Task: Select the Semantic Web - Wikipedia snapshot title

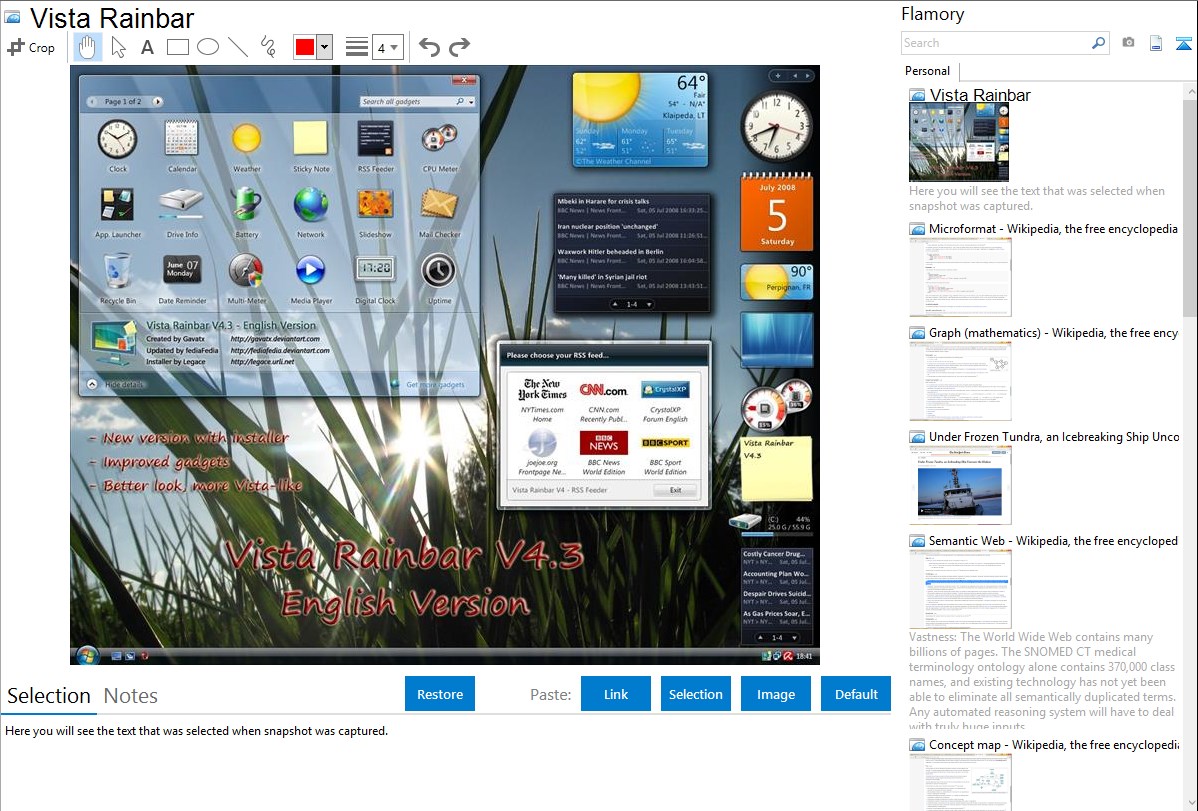Action: pyautogui.click(x=1053, y=540)
